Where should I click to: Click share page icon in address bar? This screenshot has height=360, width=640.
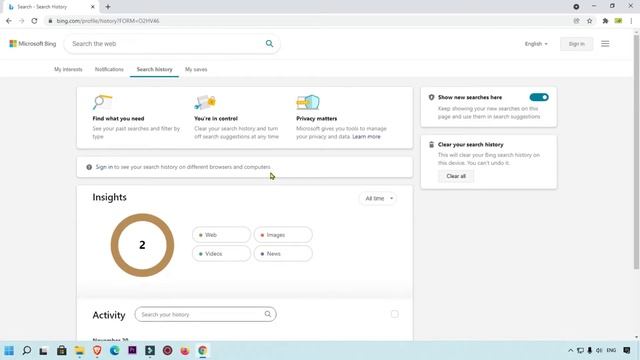(x=576, y=21)
